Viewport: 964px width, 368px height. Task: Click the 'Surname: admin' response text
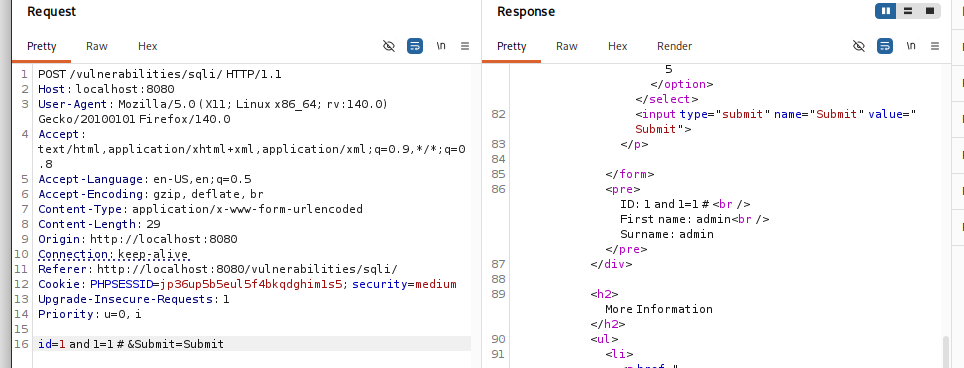click(667, 235)
